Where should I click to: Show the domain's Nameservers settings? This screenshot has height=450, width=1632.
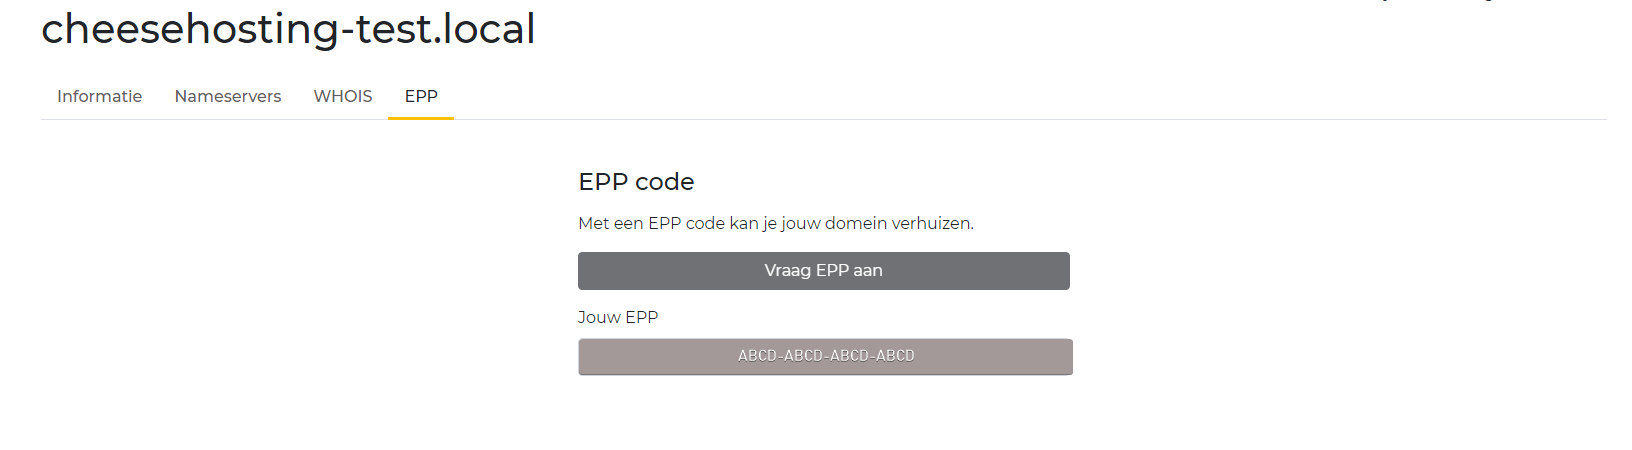[227, 96]
